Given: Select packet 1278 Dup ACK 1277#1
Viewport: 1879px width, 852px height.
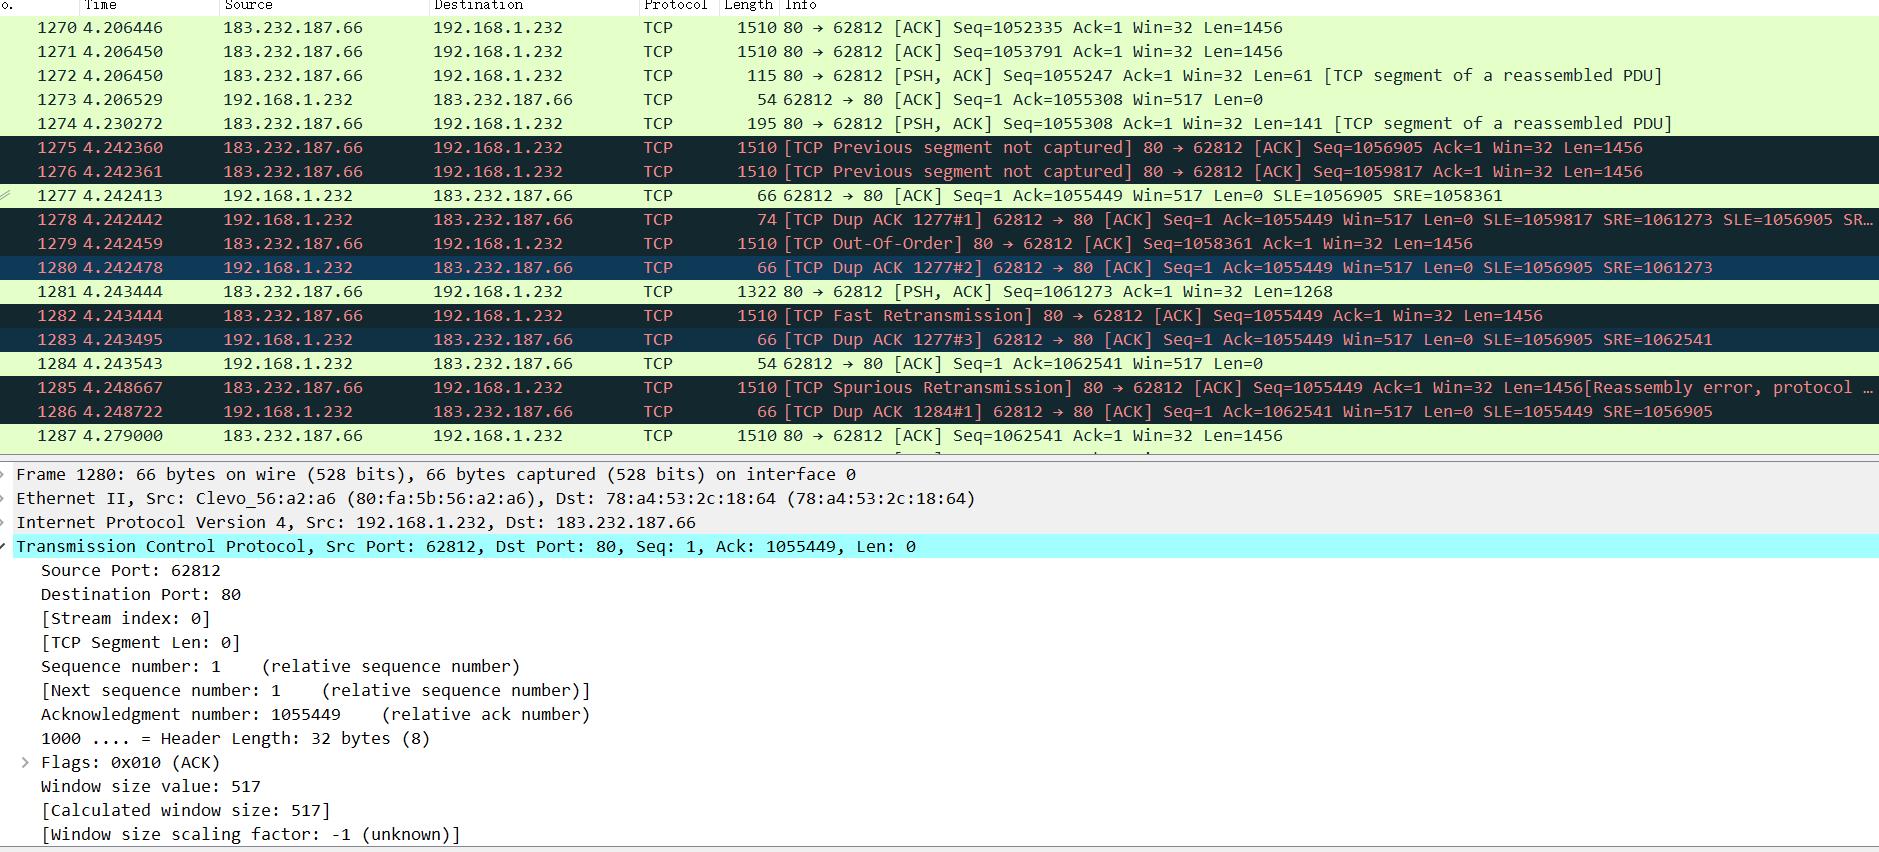Looking at the screenshot, I should [x=939, y=220].
